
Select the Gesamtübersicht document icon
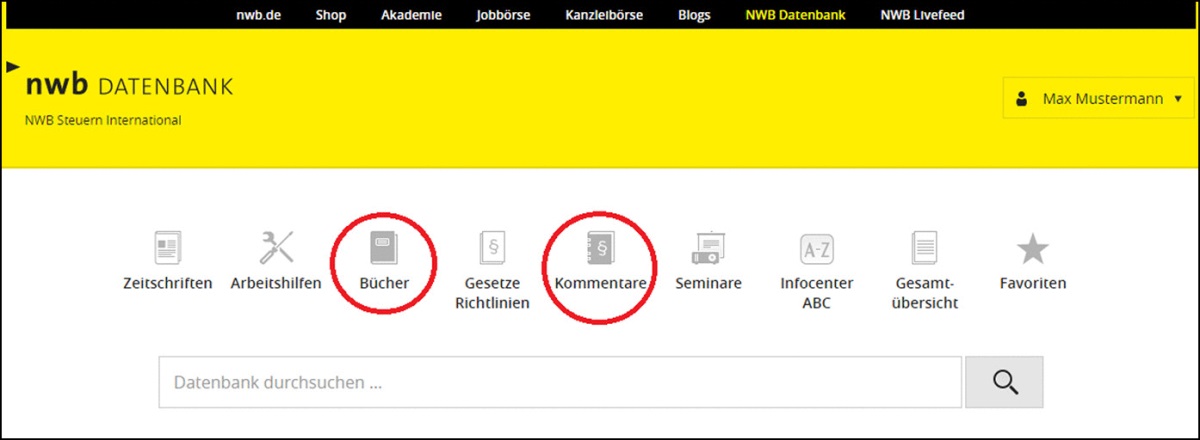(x=924, y=248)
